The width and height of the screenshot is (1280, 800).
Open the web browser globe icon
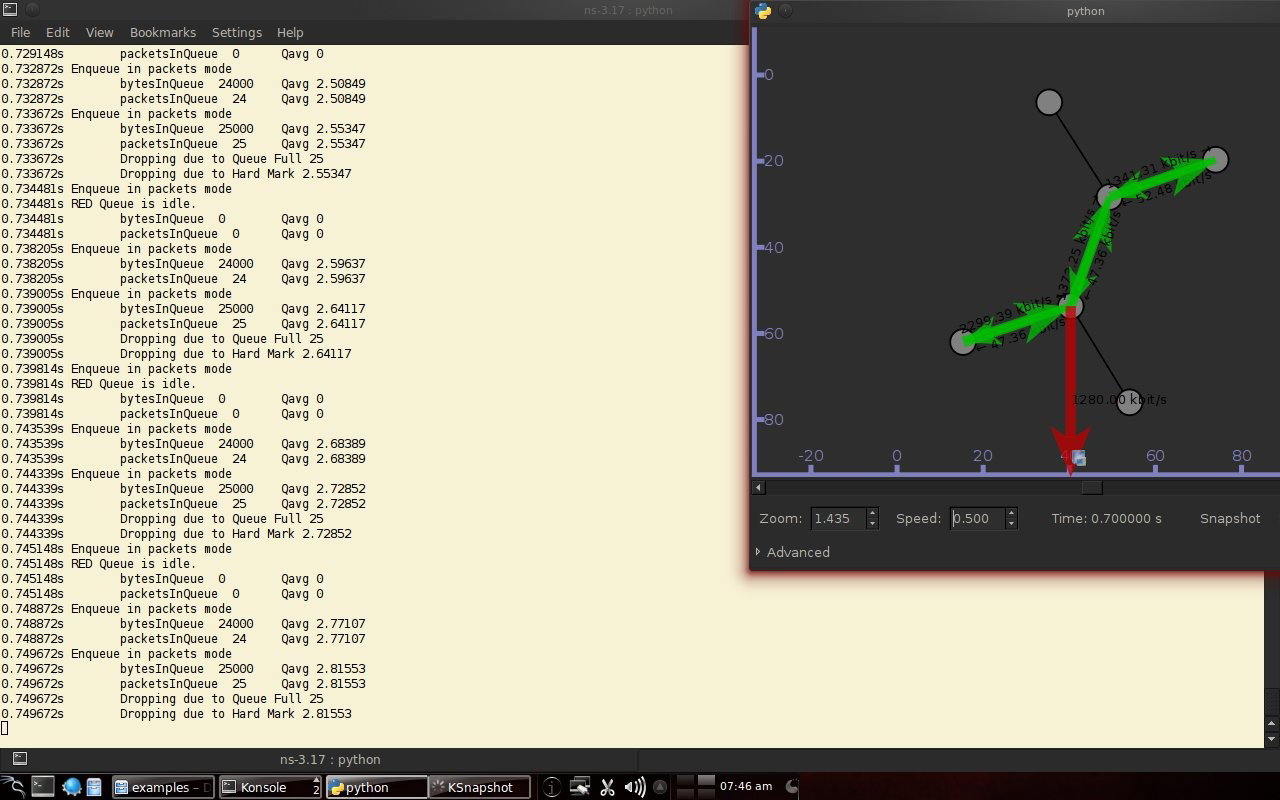tap(72, 787)
